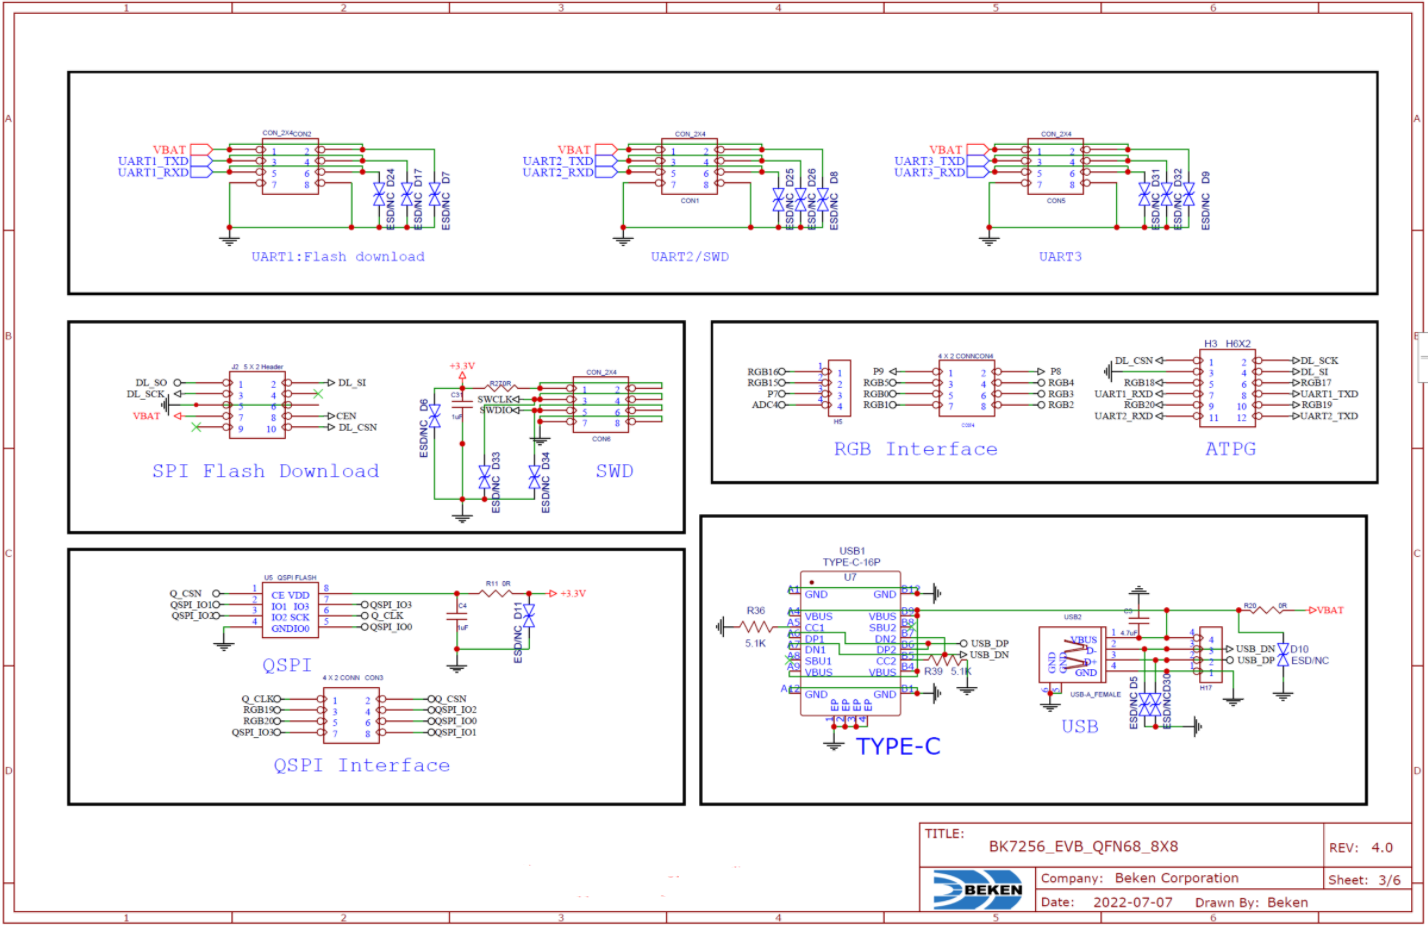Click the SWDIO net label
The height and width of the screenshot is (928, 1428).
495,410
